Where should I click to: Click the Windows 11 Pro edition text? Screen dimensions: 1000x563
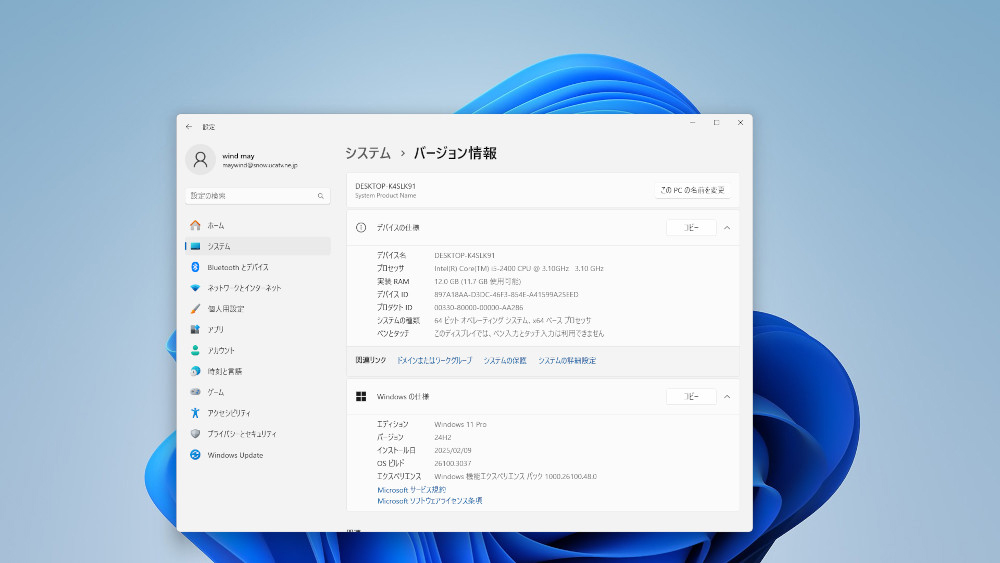[x=460, y=424]
